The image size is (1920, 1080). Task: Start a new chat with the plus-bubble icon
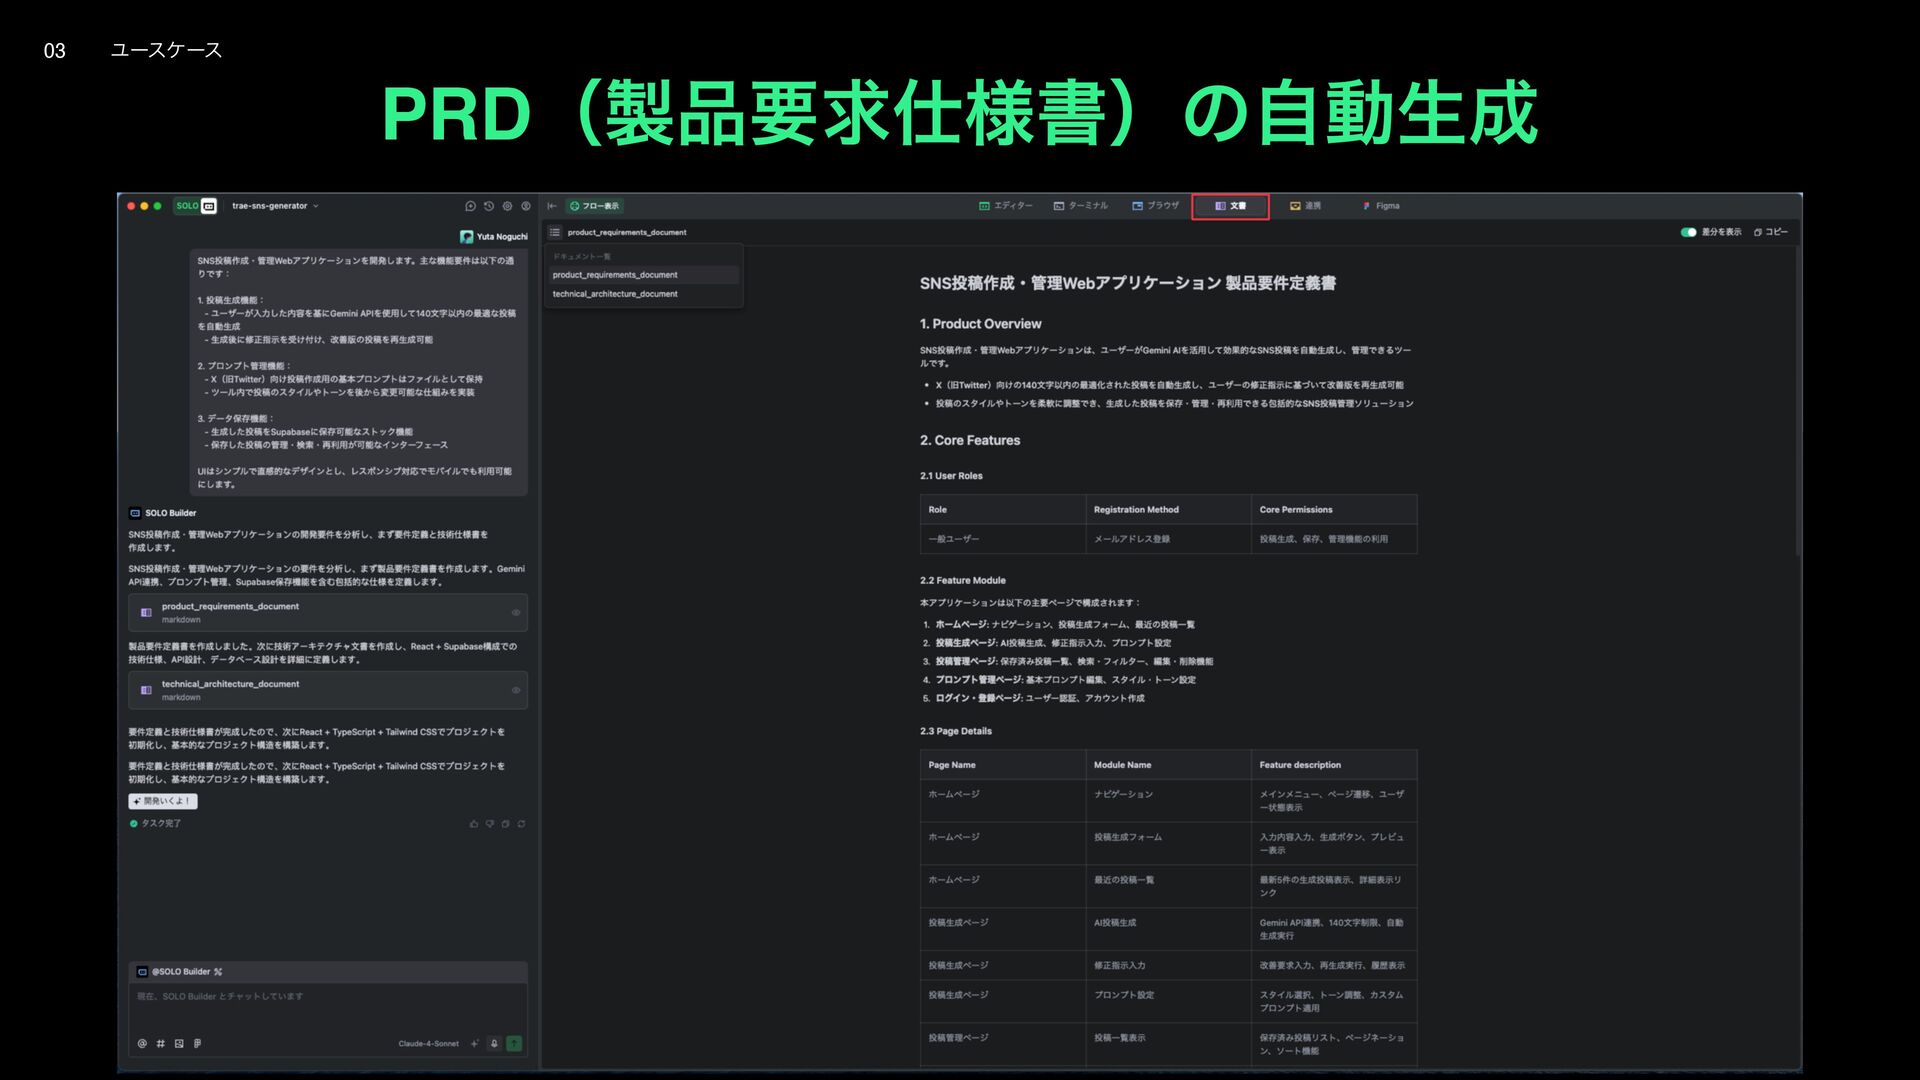click(x=470, y=206)
